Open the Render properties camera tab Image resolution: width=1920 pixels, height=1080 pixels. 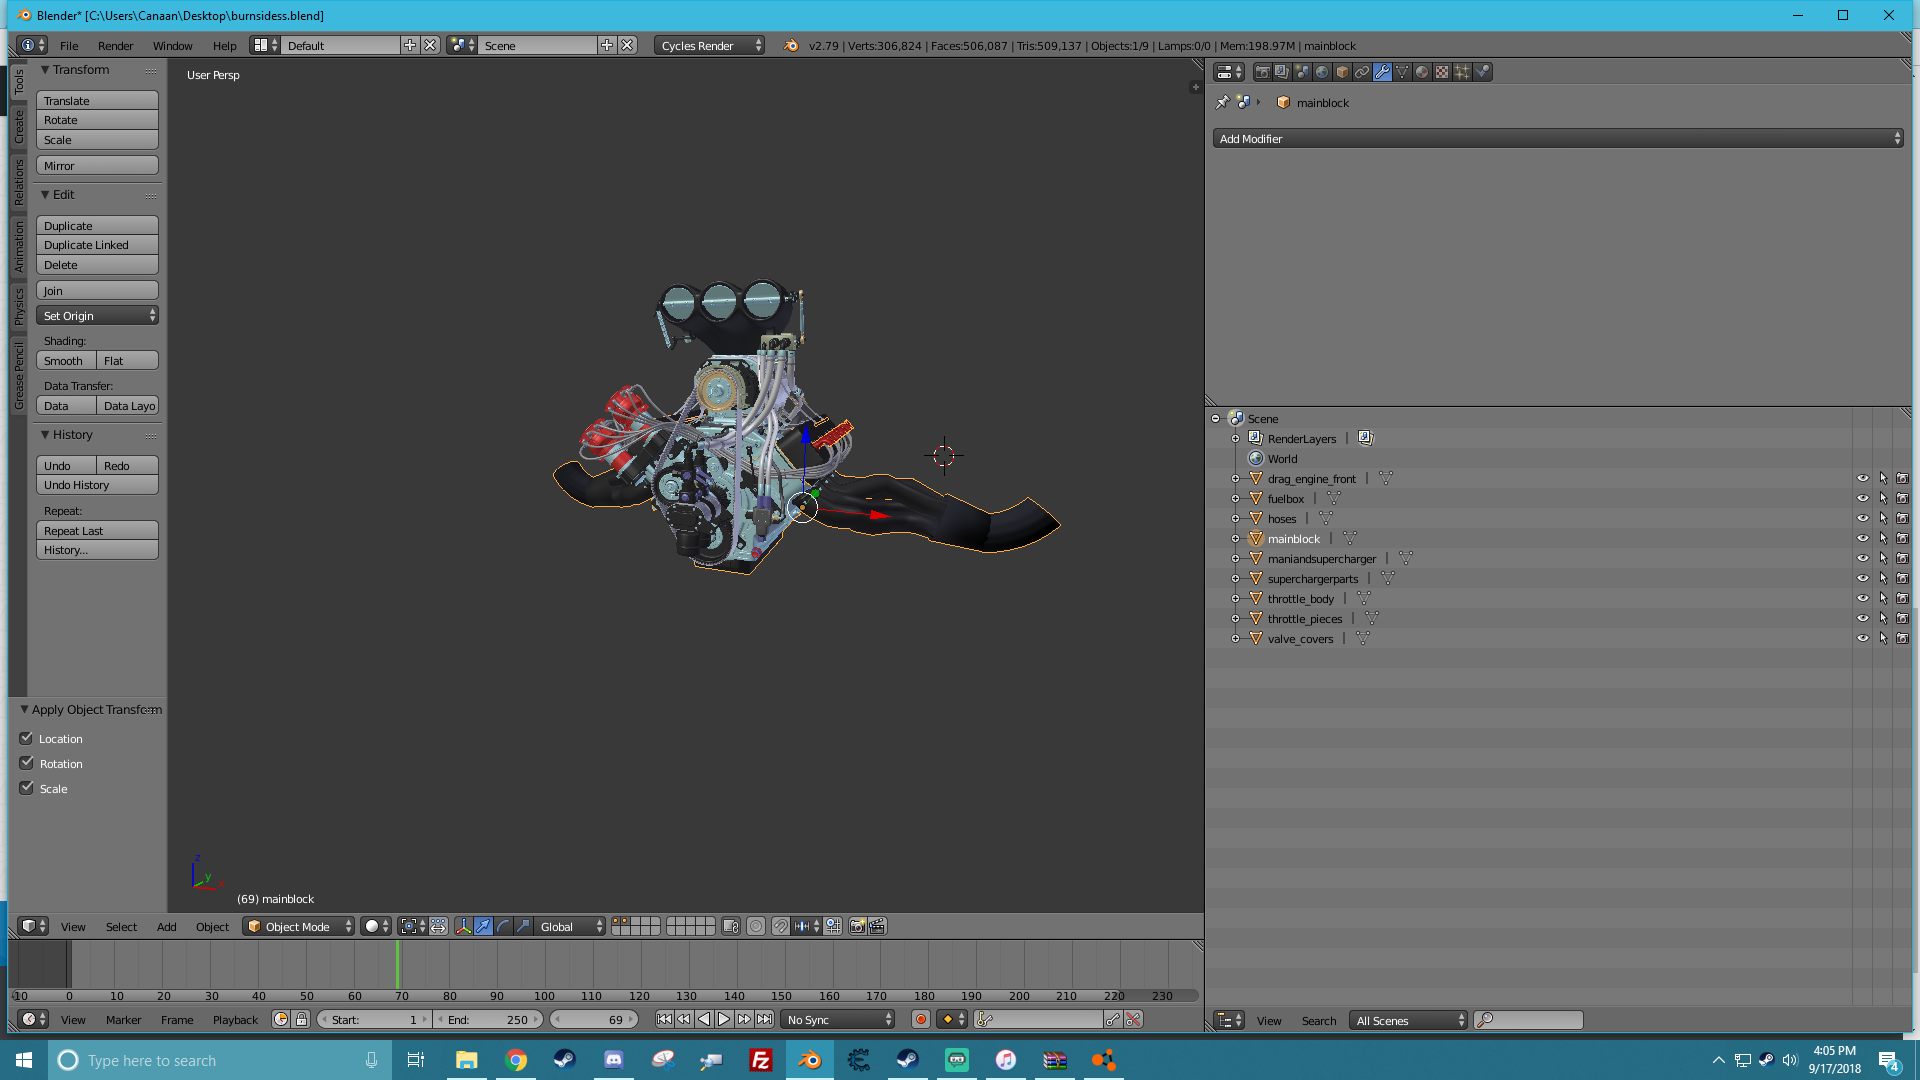(1262, 72)
